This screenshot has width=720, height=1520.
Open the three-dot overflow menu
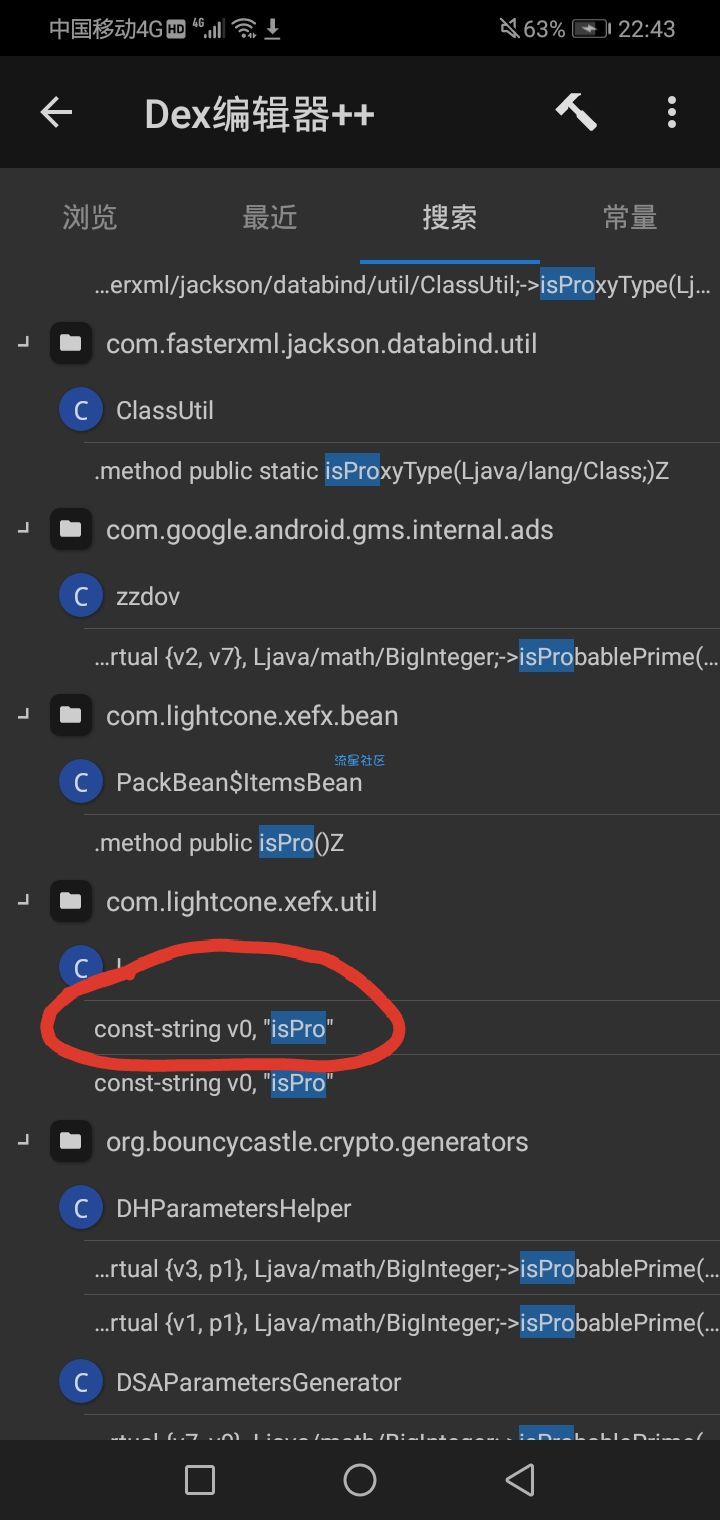(x=671, y=113)
